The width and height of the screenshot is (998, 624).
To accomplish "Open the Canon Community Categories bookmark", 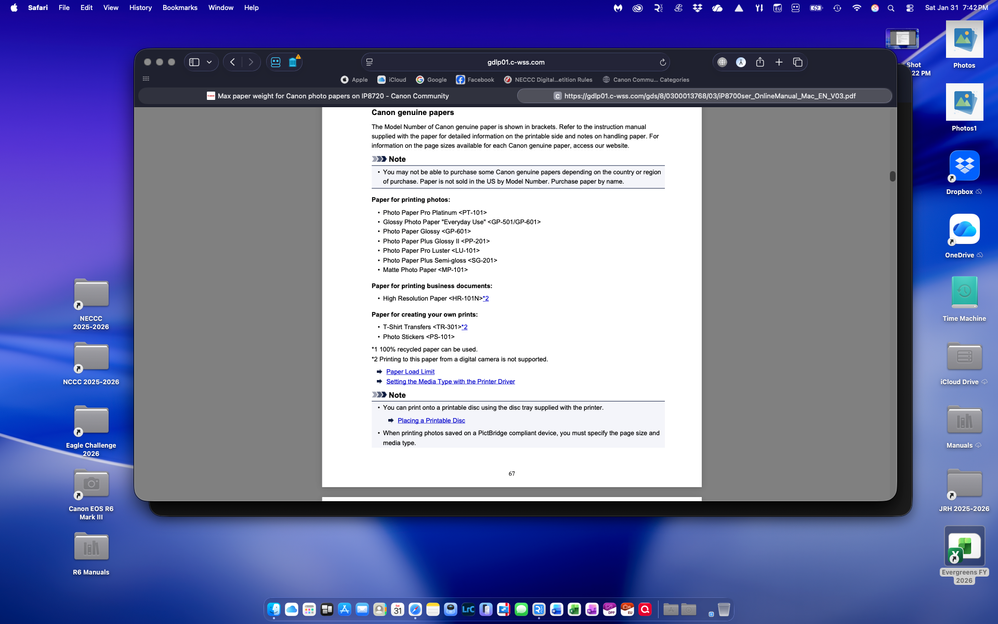I will tap(646, 80).
